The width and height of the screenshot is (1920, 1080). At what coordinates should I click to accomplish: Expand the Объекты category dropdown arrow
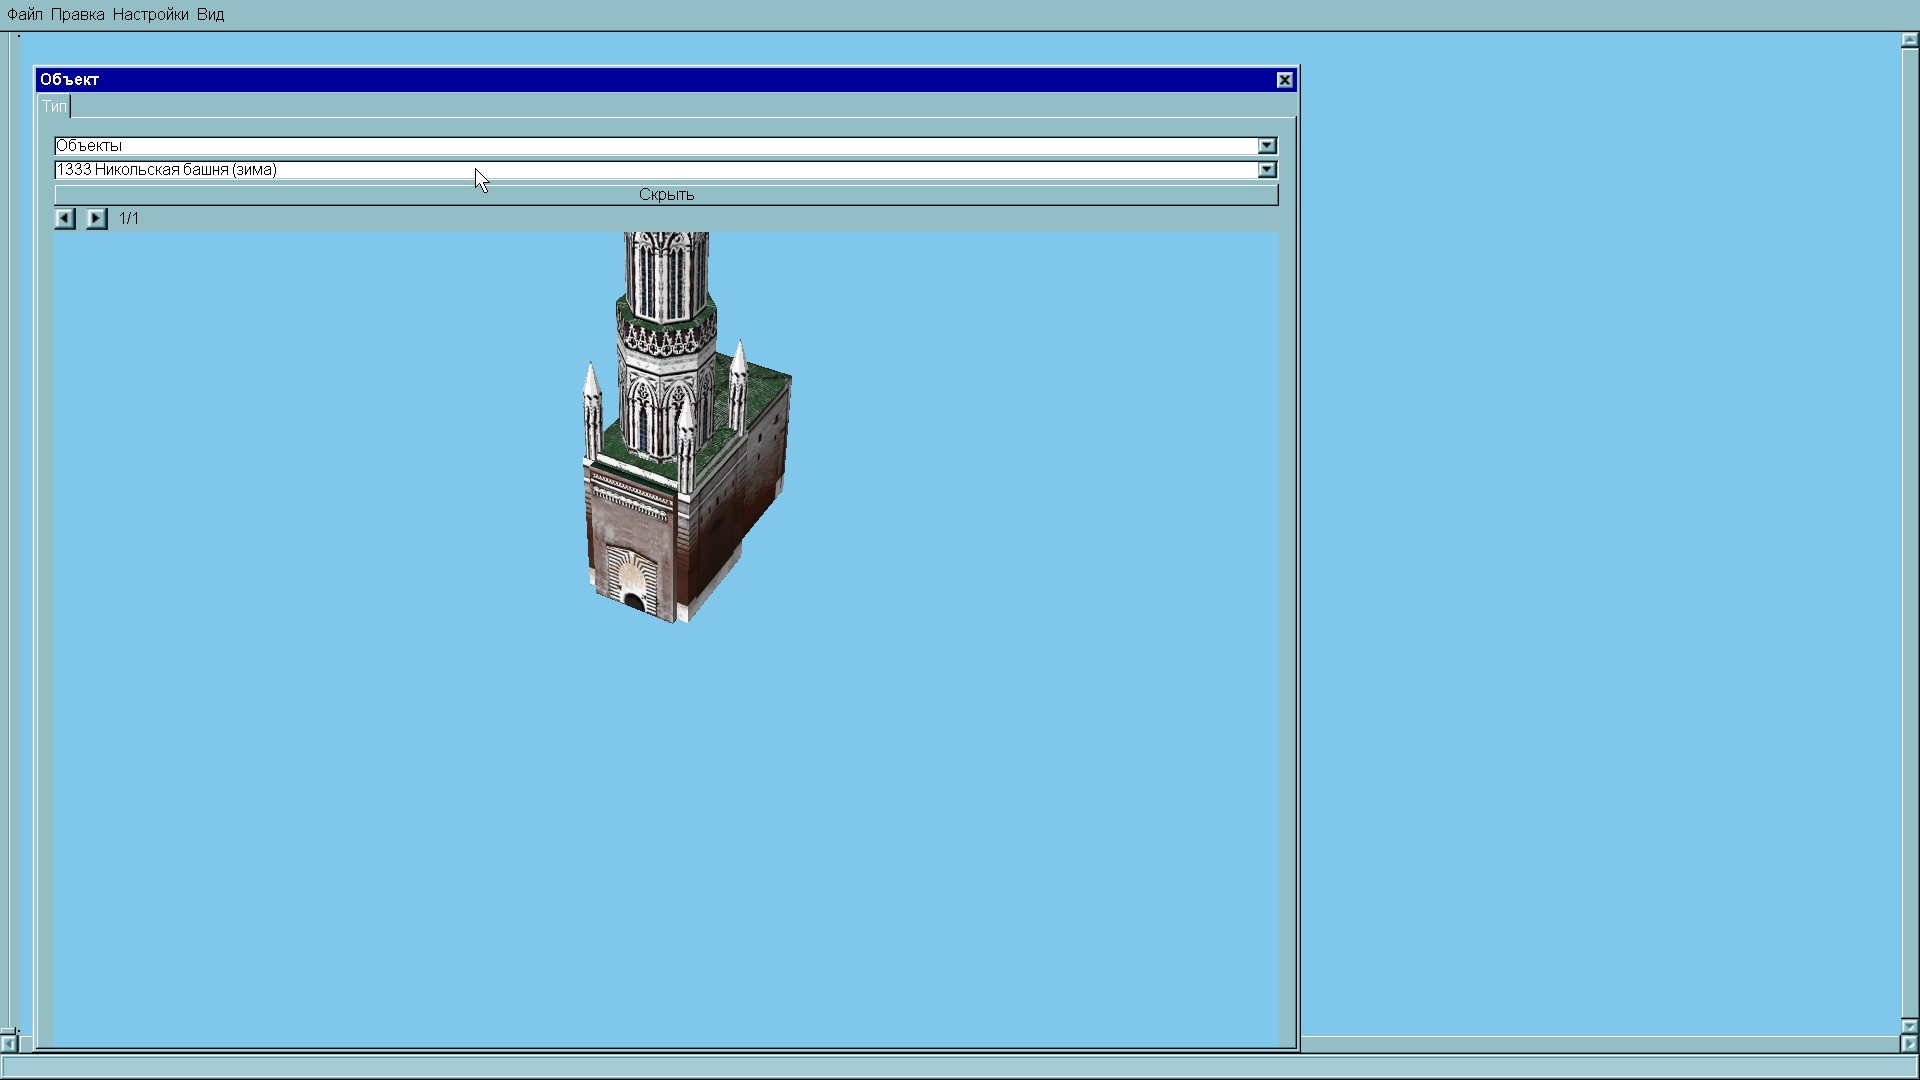(x=1267, y=146)
